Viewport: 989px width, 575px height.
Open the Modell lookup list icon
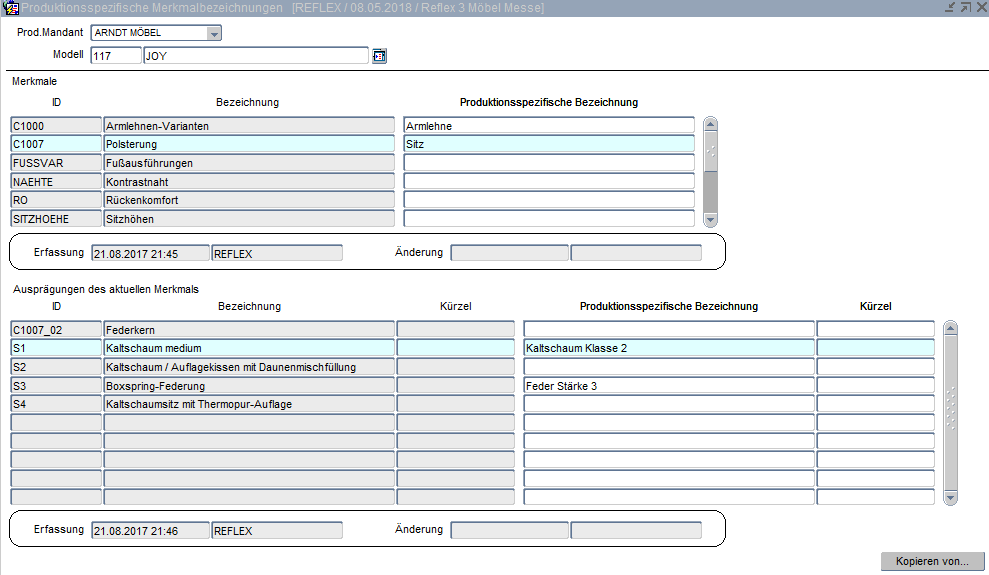pos(379,56)
